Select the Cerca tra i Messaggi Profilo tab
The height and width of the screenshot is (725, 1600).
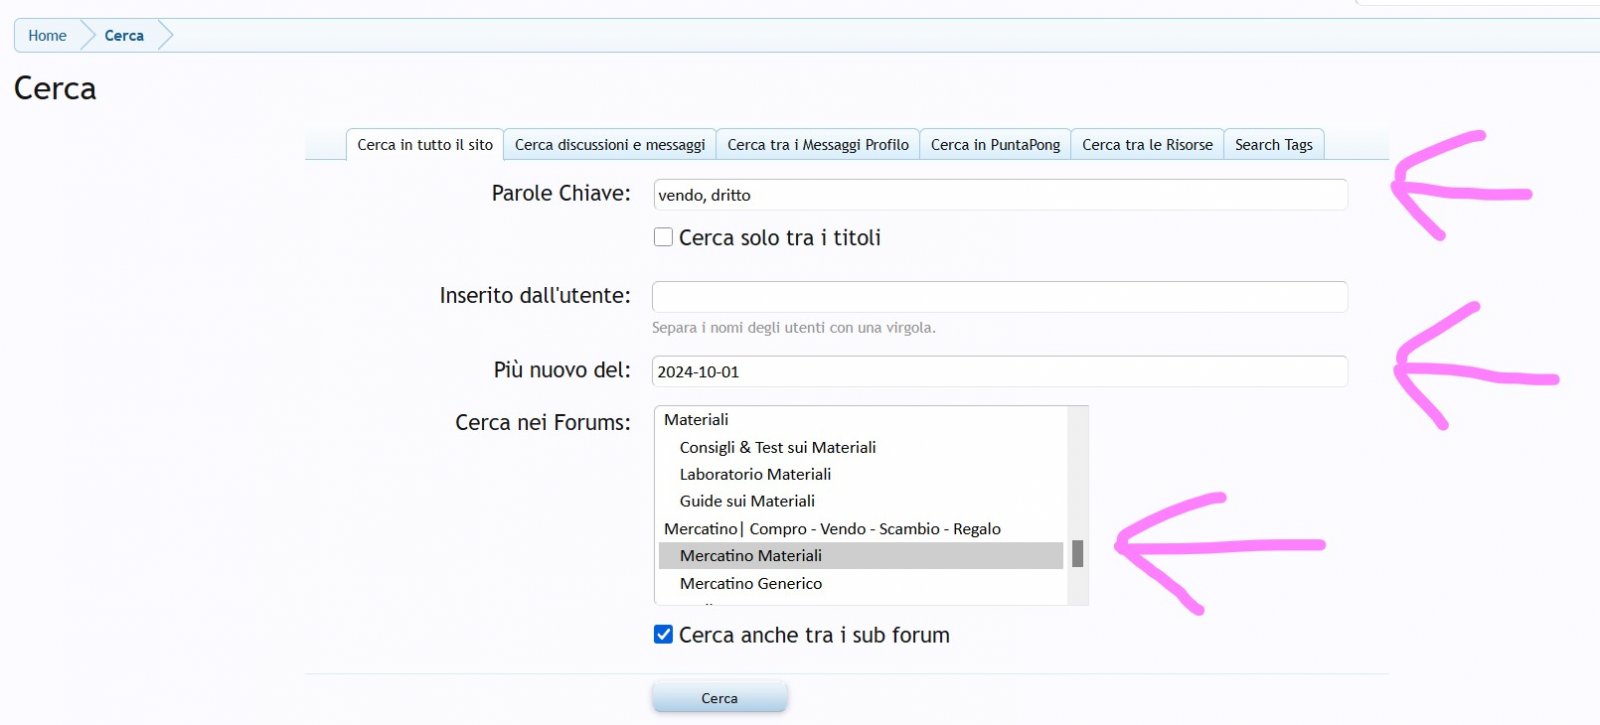(818, 145)
